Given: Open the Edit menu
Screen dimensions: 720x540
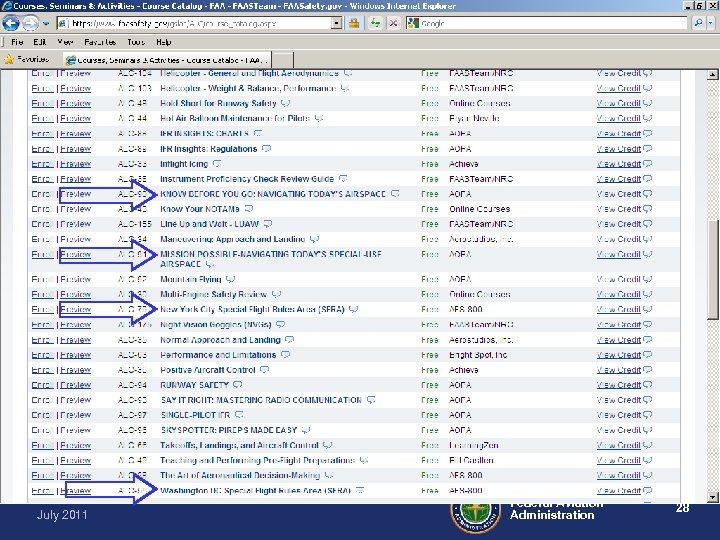Looking at the screenshot, I should point(39,42).
